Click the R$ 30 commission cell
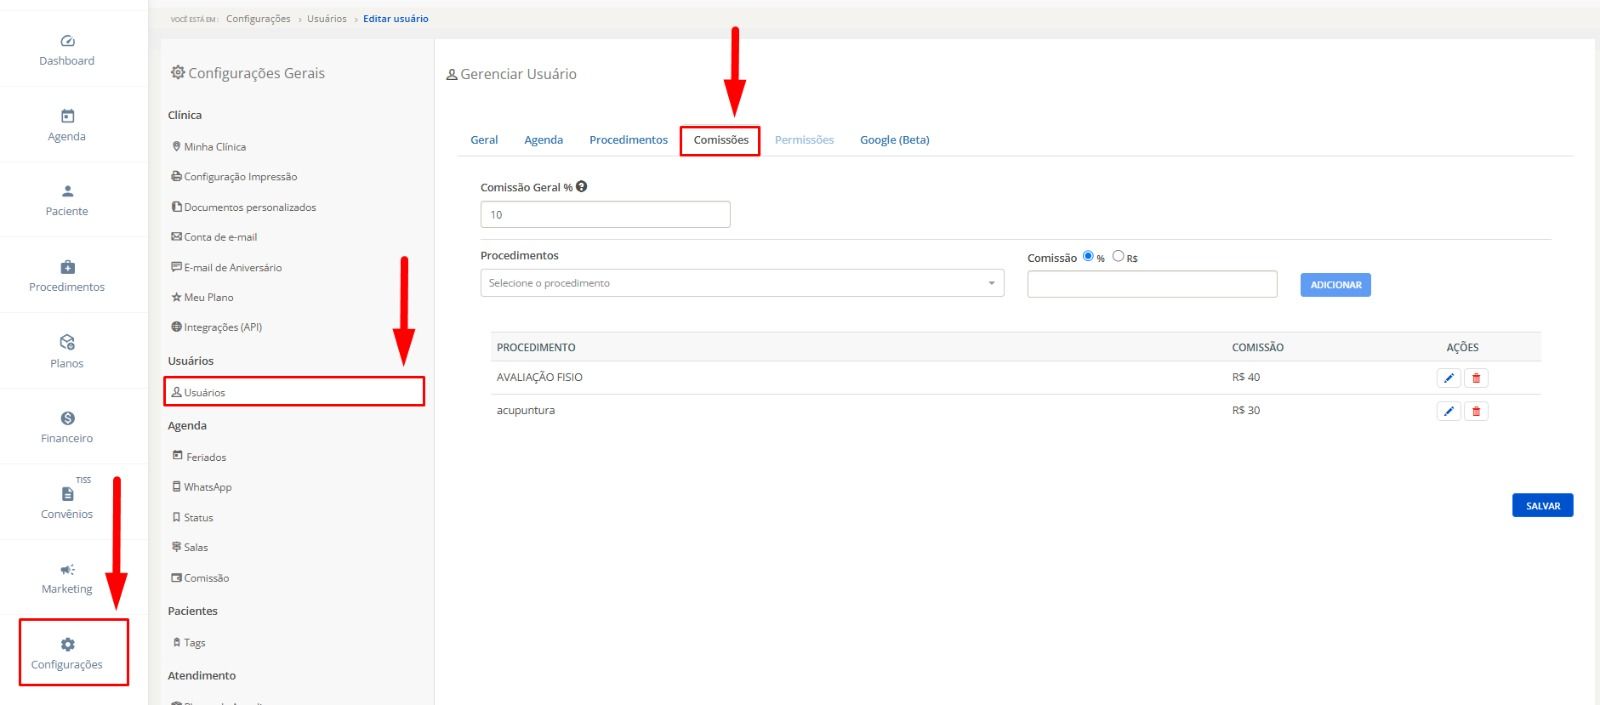The height and width of the screenshot is (705, 1600). coord(1246,410)
